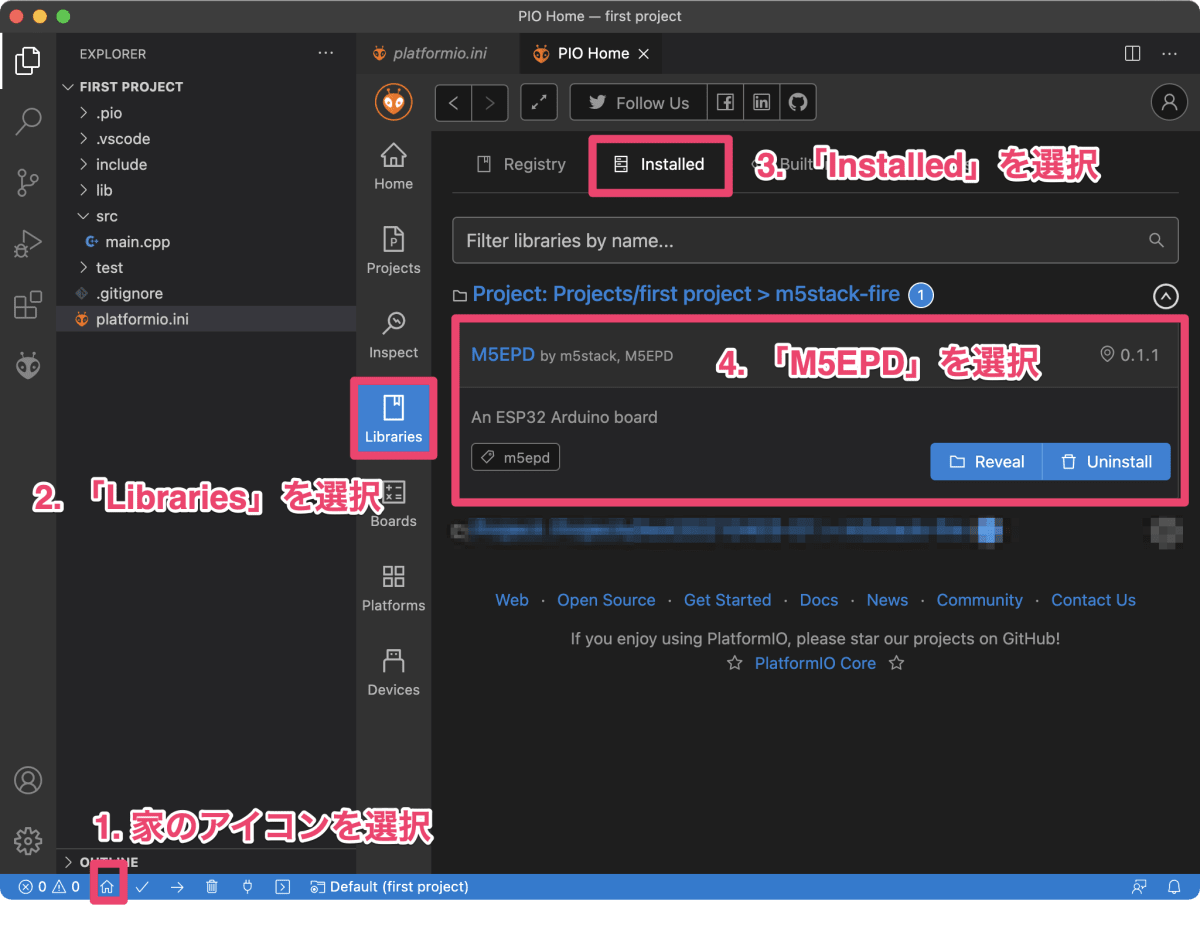Open PlatformIO GitHub page
Screen dimensions: 1200x929
pyautogui.click(x=797, y=103)
